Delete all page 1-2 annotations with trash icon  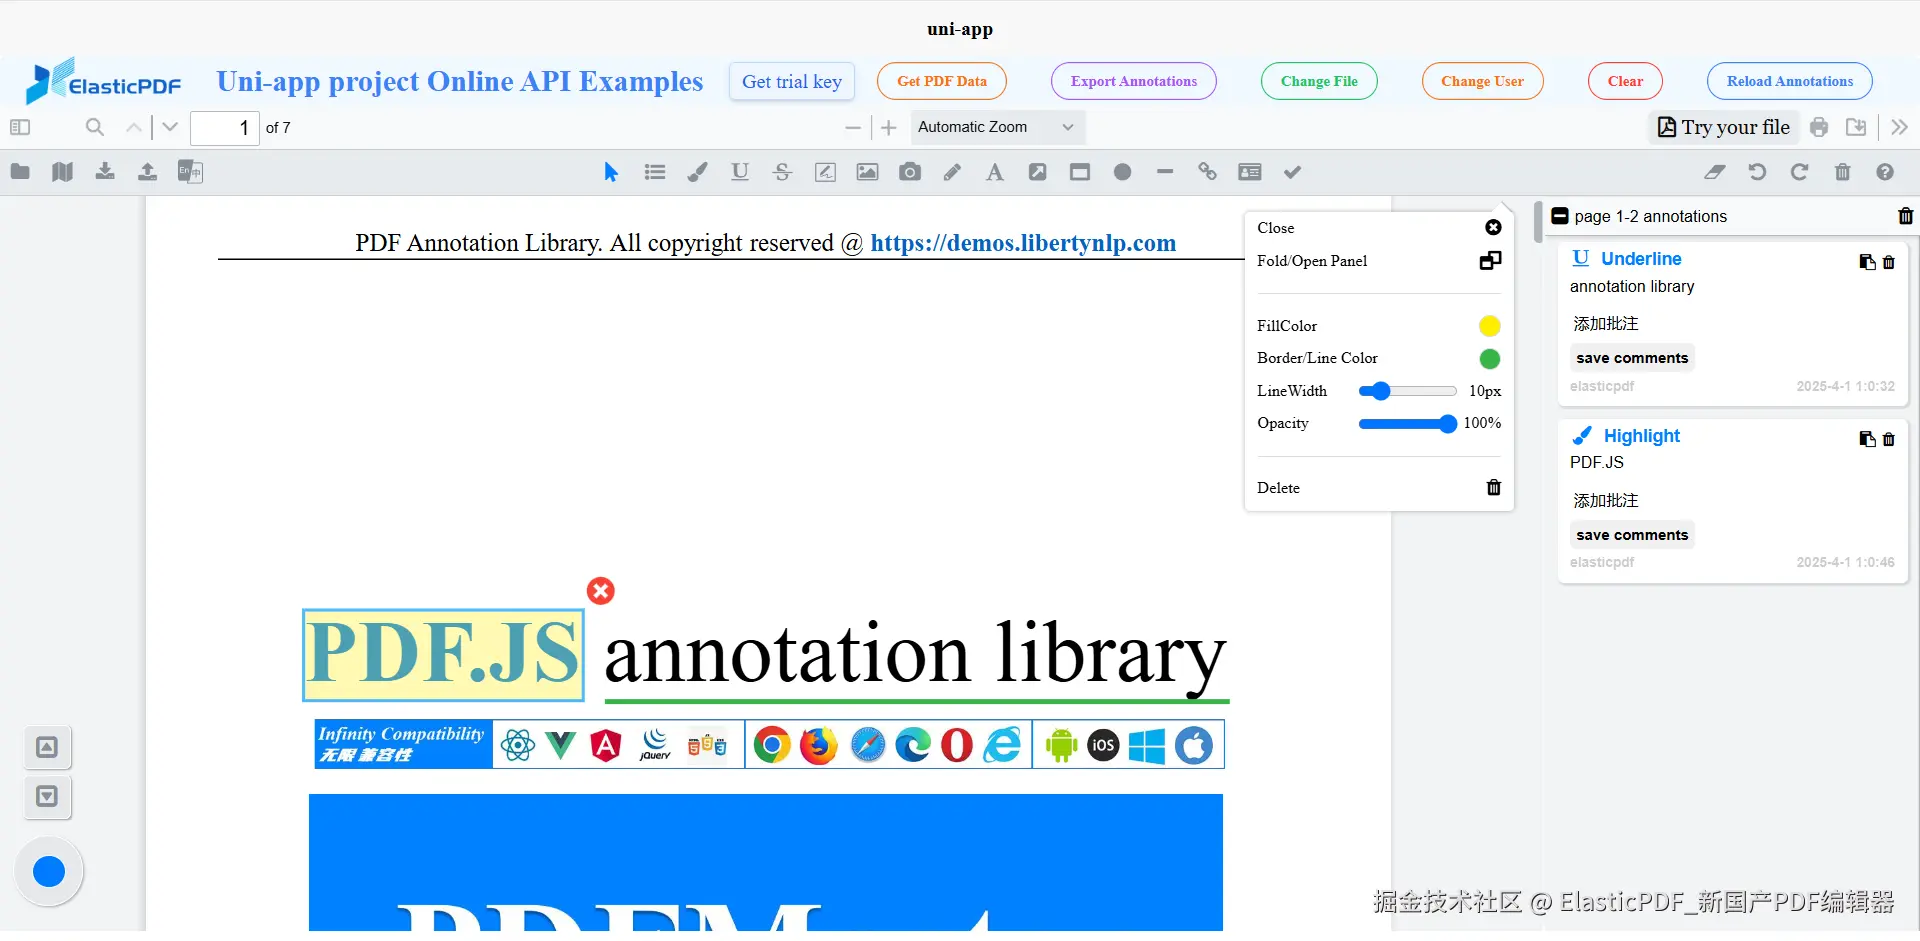coord(1906,216)
